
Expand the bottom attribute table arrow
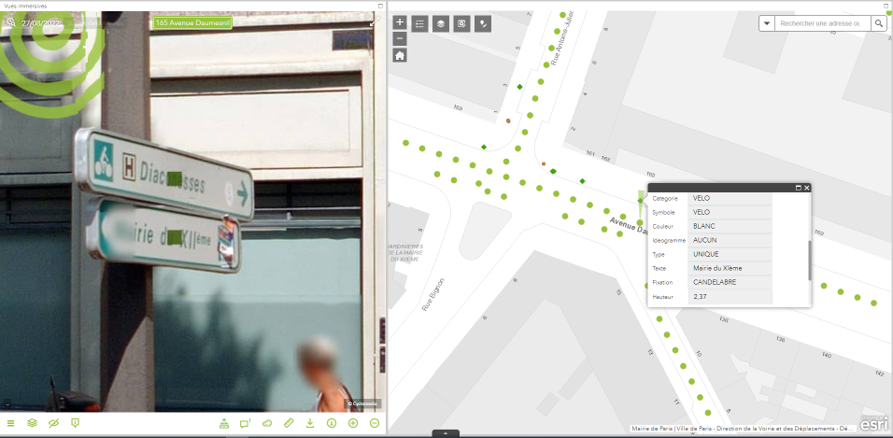pyautogui.click(x=446, y=433)
